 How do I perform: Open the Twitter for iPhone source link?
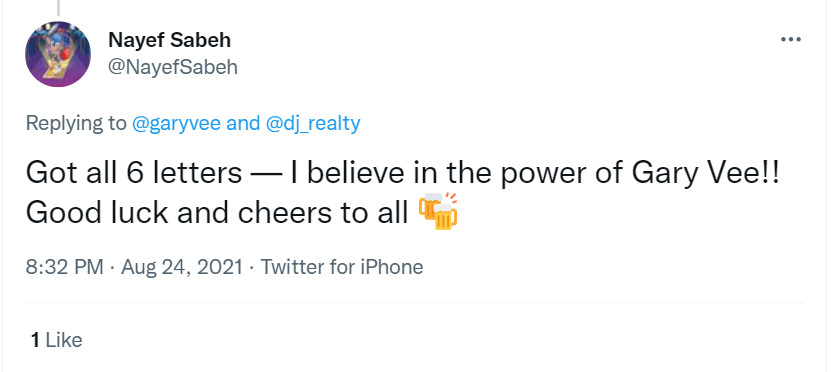click(x=342, y=267)
